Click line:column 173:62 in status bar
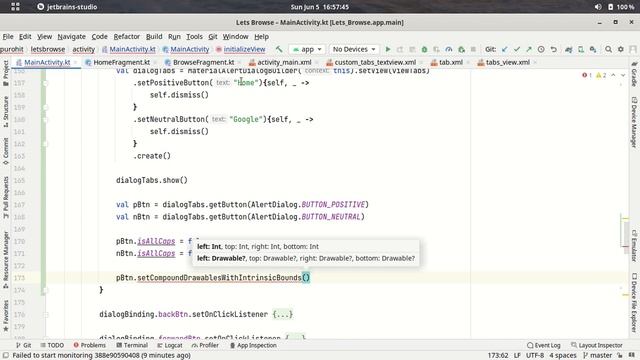The width and height of the screenshot is (640, 360). [x=498, y=356]
